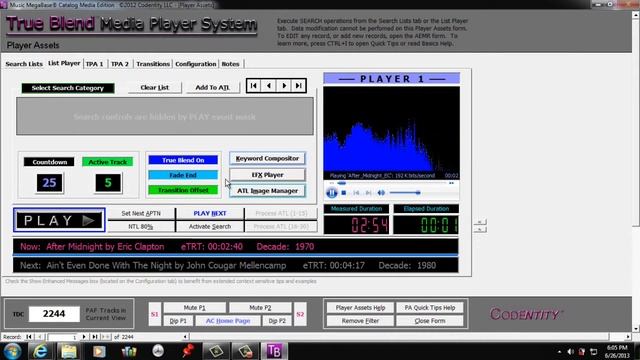Go to first record in record navigator
This screenshot has width=640, height=360.
29,337
